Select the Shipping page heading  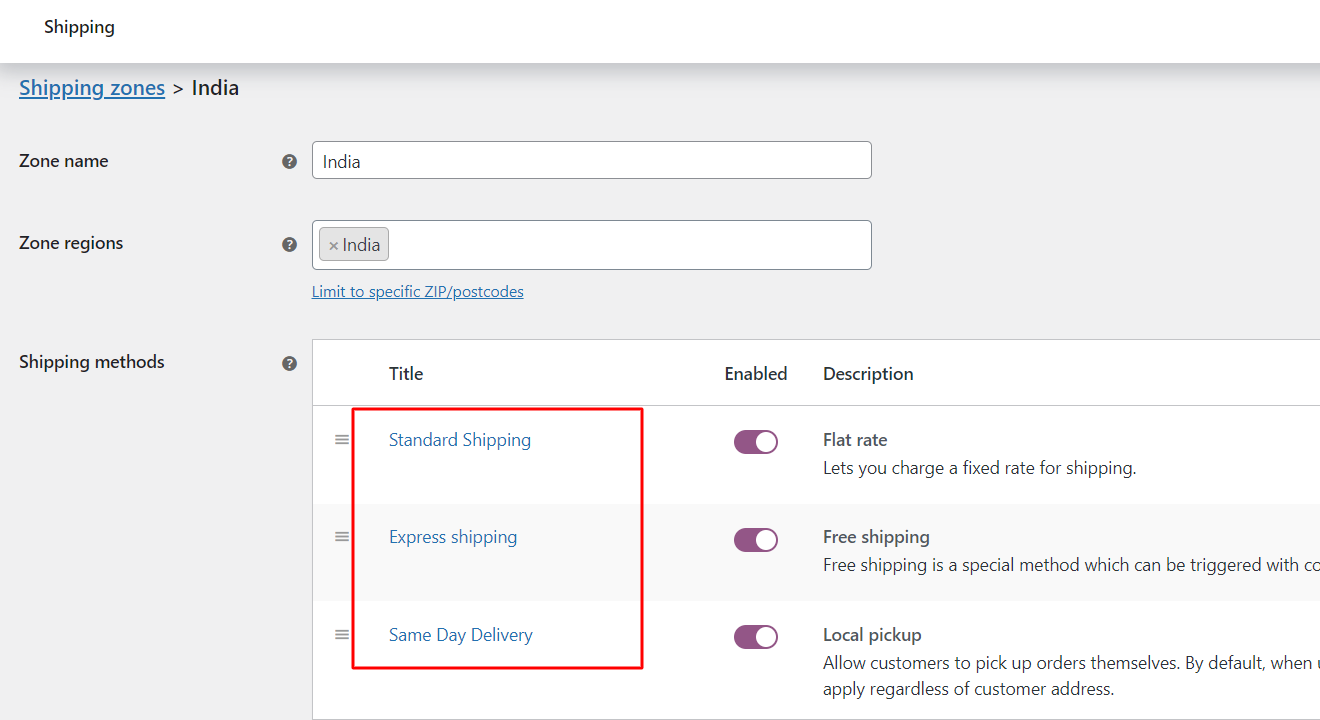coord(79,27)
